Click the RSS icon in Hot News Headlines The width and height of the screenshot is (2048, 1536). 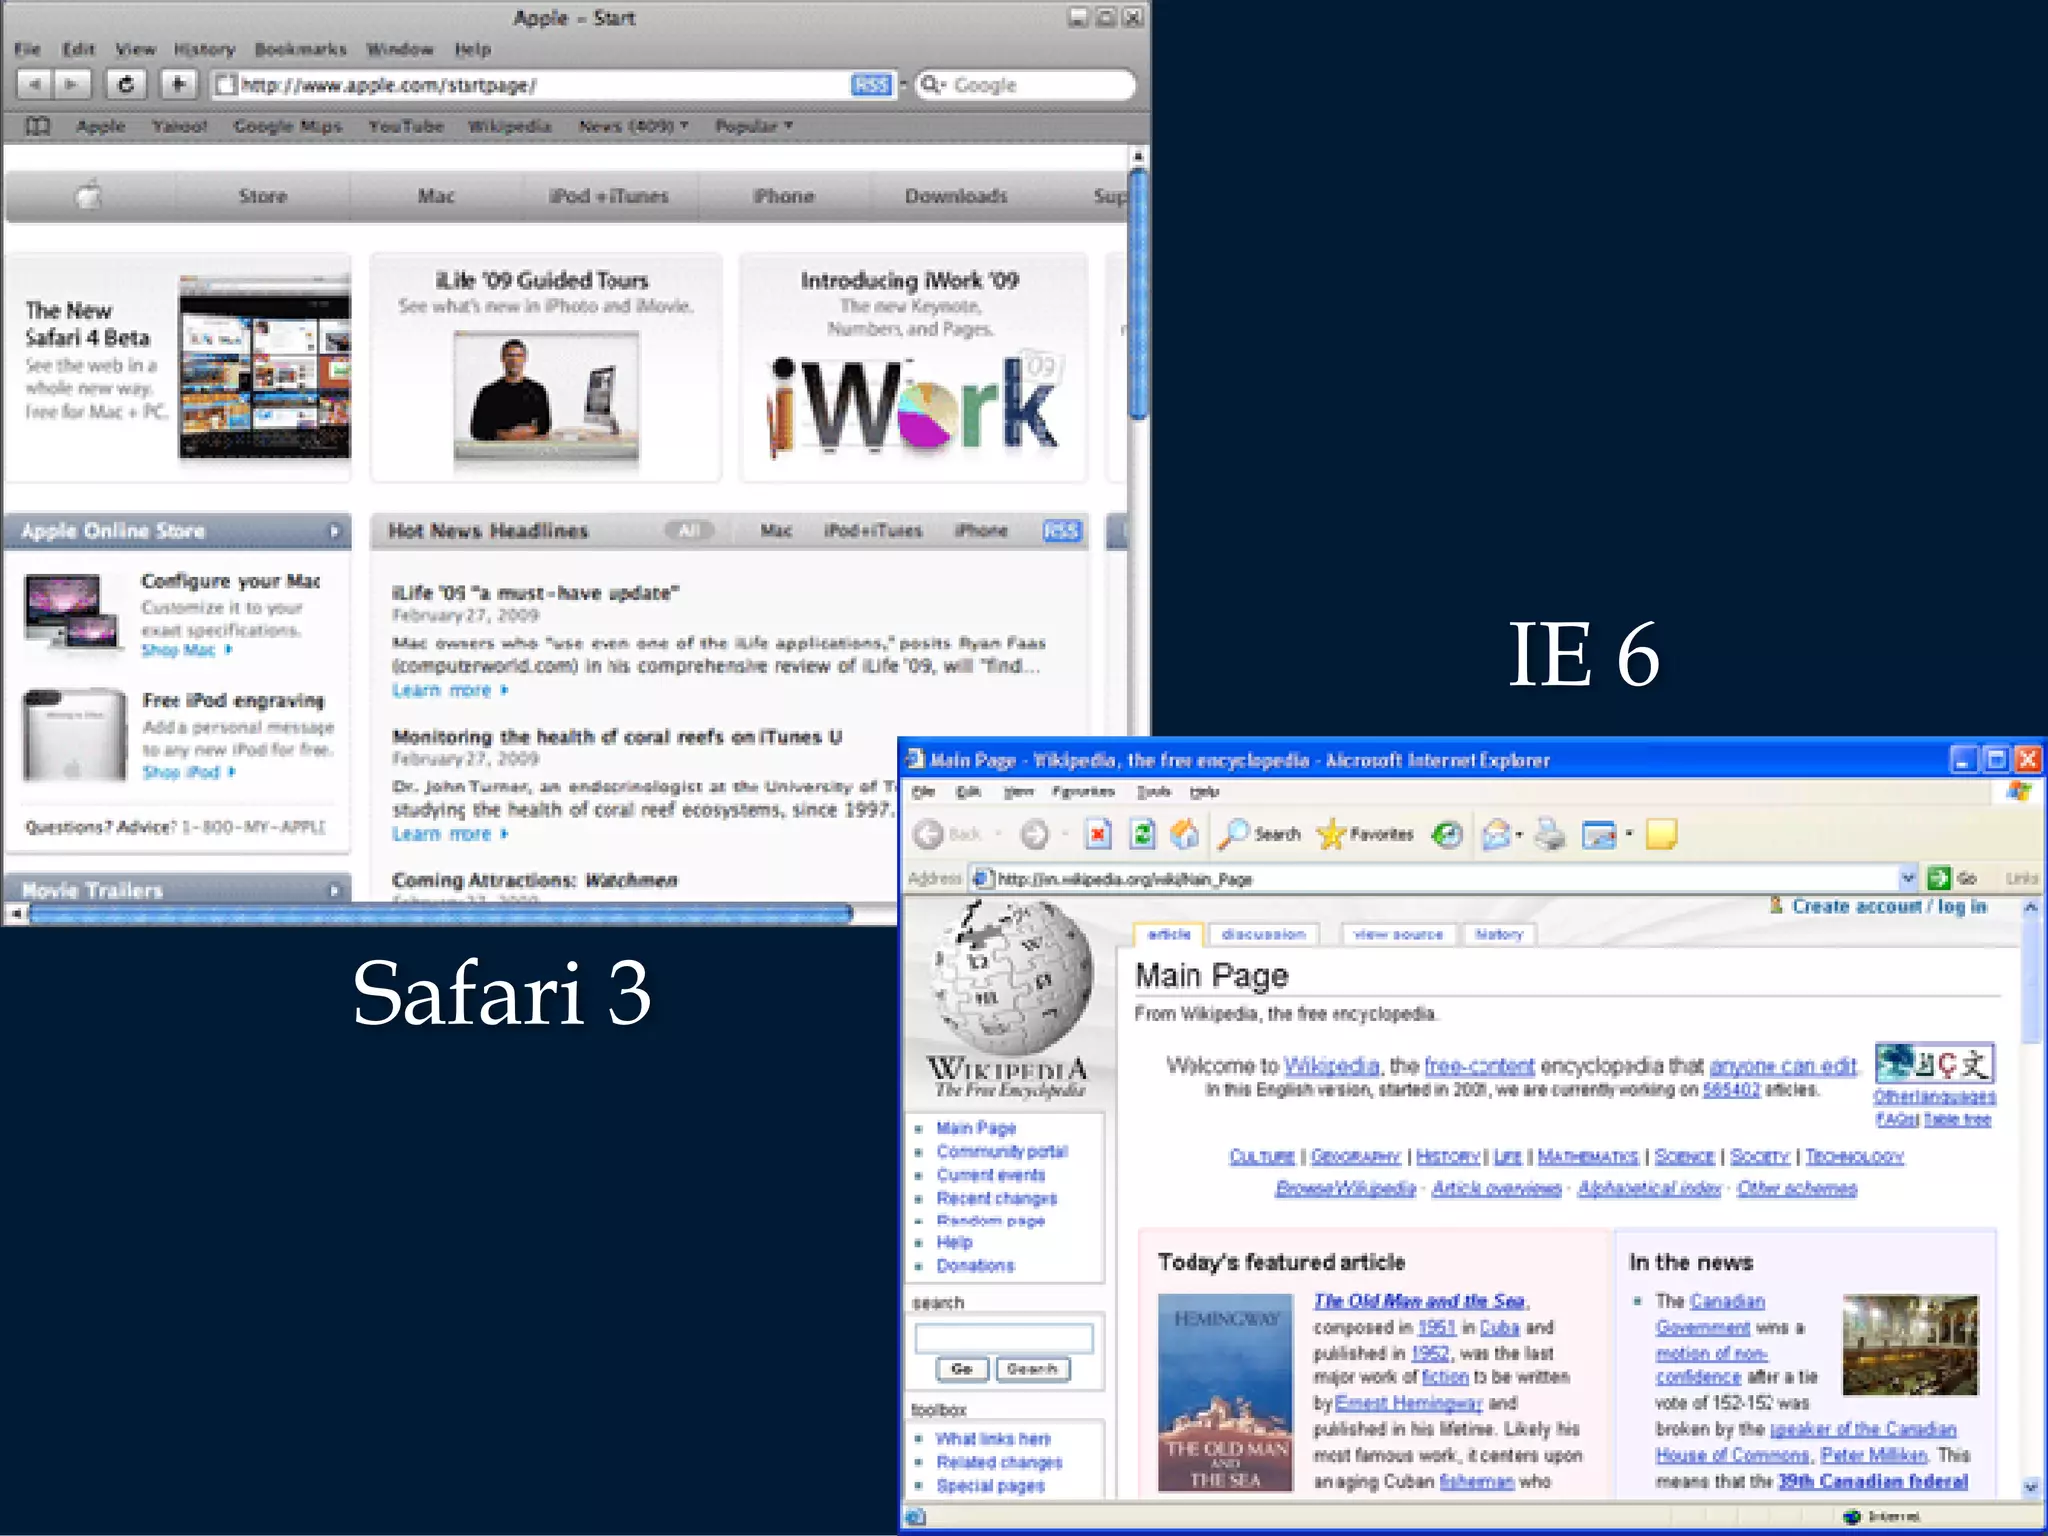pyautogui.click(x=1061, y=530)
